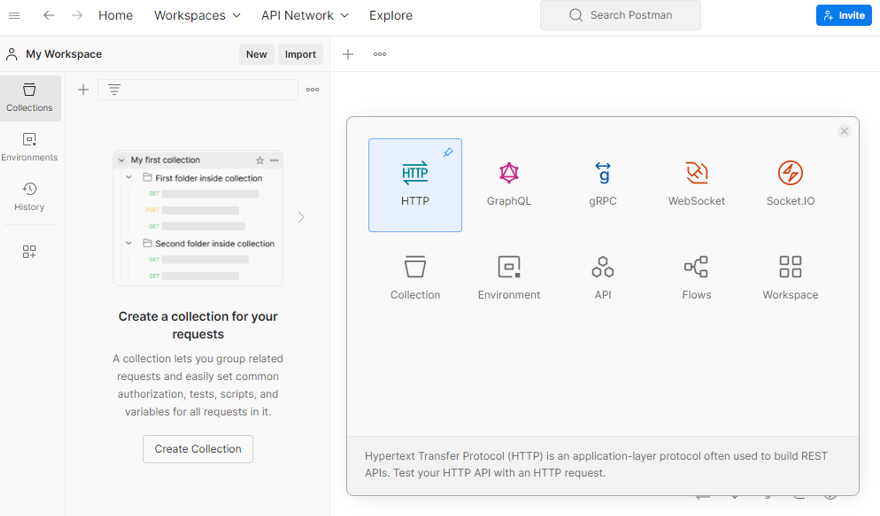Choose the Environment tile
Screen dimensions: 880x516
click(x=509, y=277)
